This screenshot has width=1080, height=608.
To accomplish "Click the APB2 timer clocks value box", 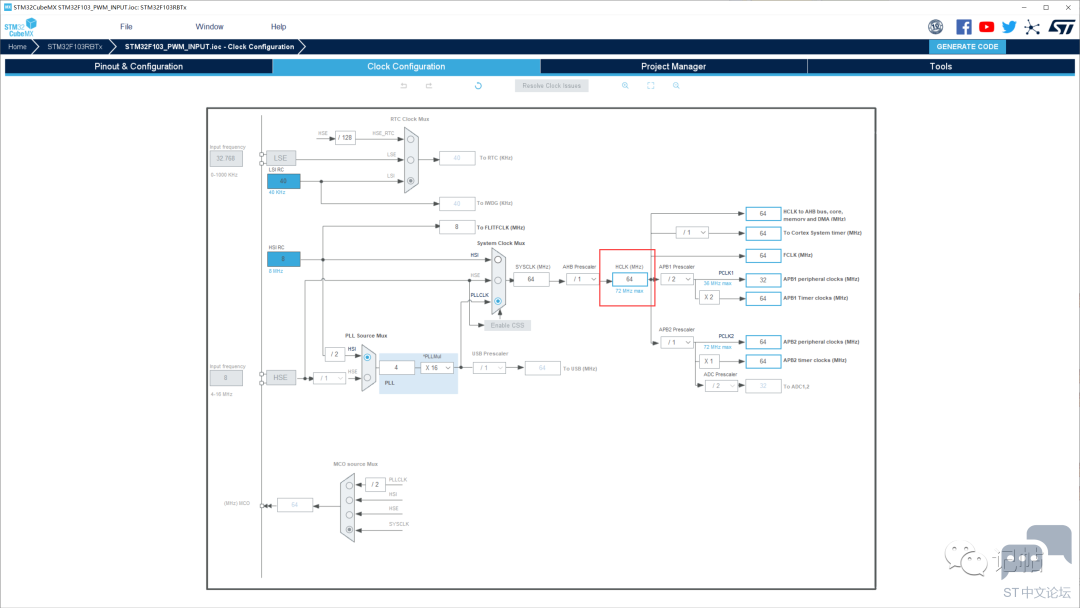I will click(x=763, y=361).
